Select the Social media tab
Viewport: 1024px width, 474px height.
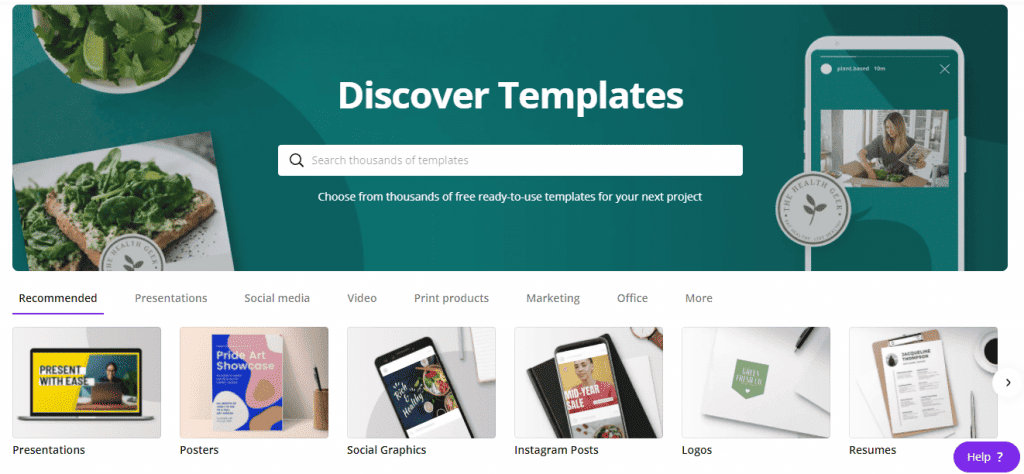pyautogui.click(x=277, y=298)
